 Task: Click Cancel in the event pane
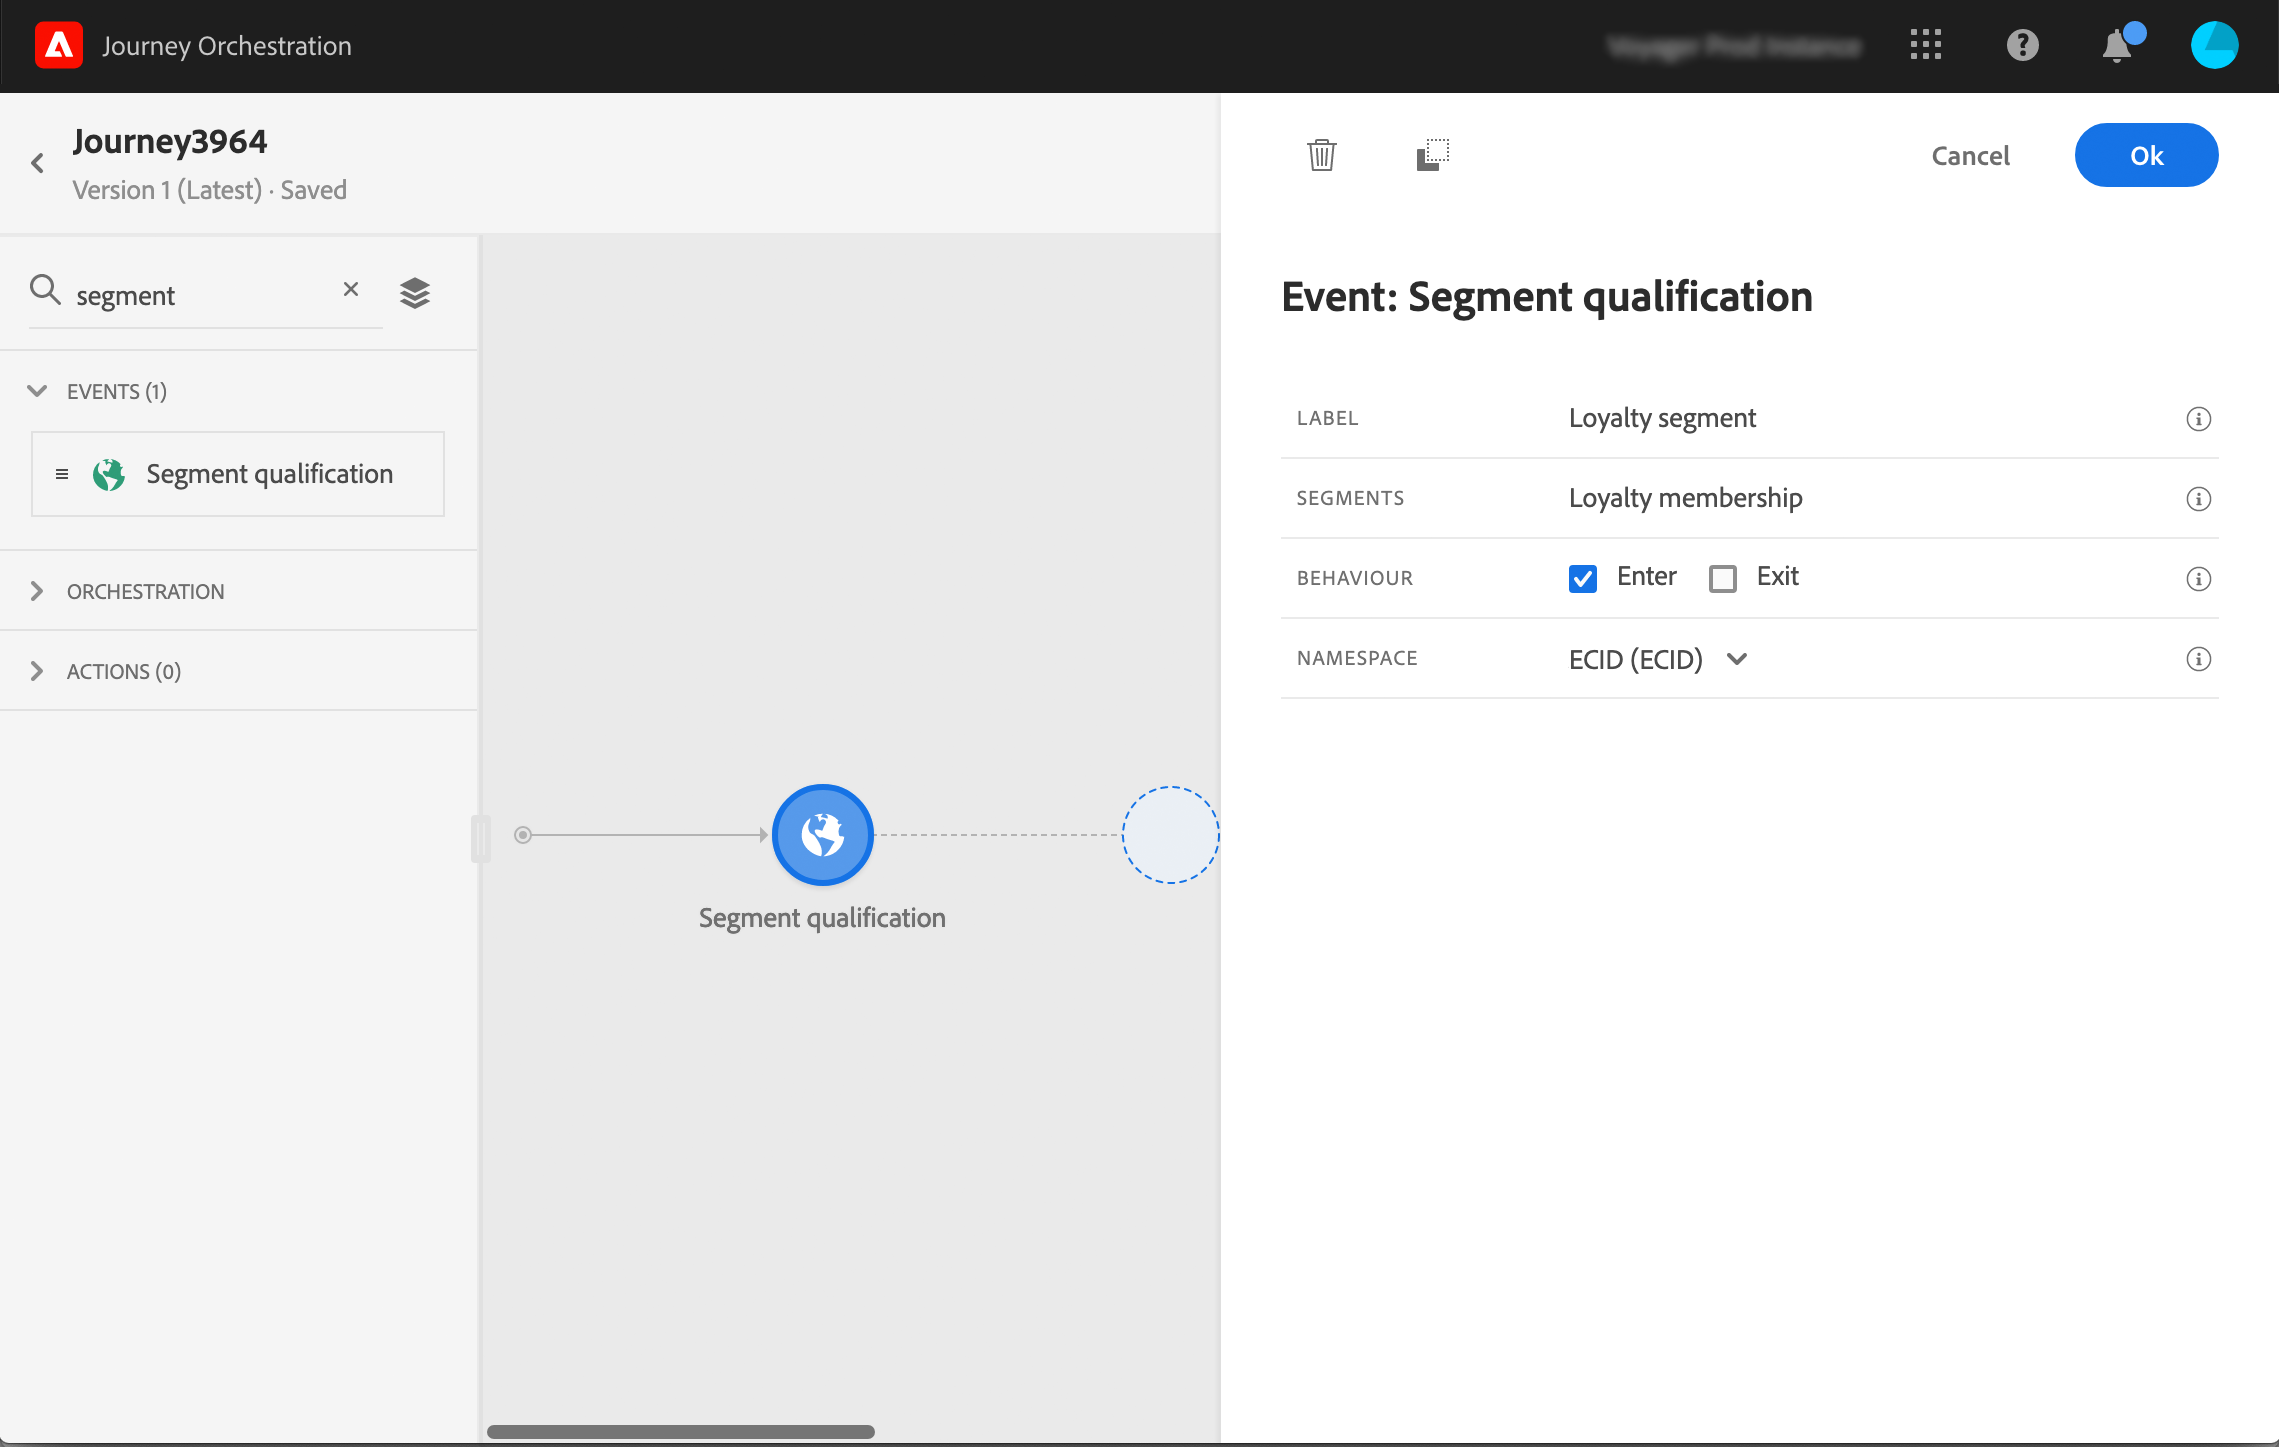[1970, 155]
